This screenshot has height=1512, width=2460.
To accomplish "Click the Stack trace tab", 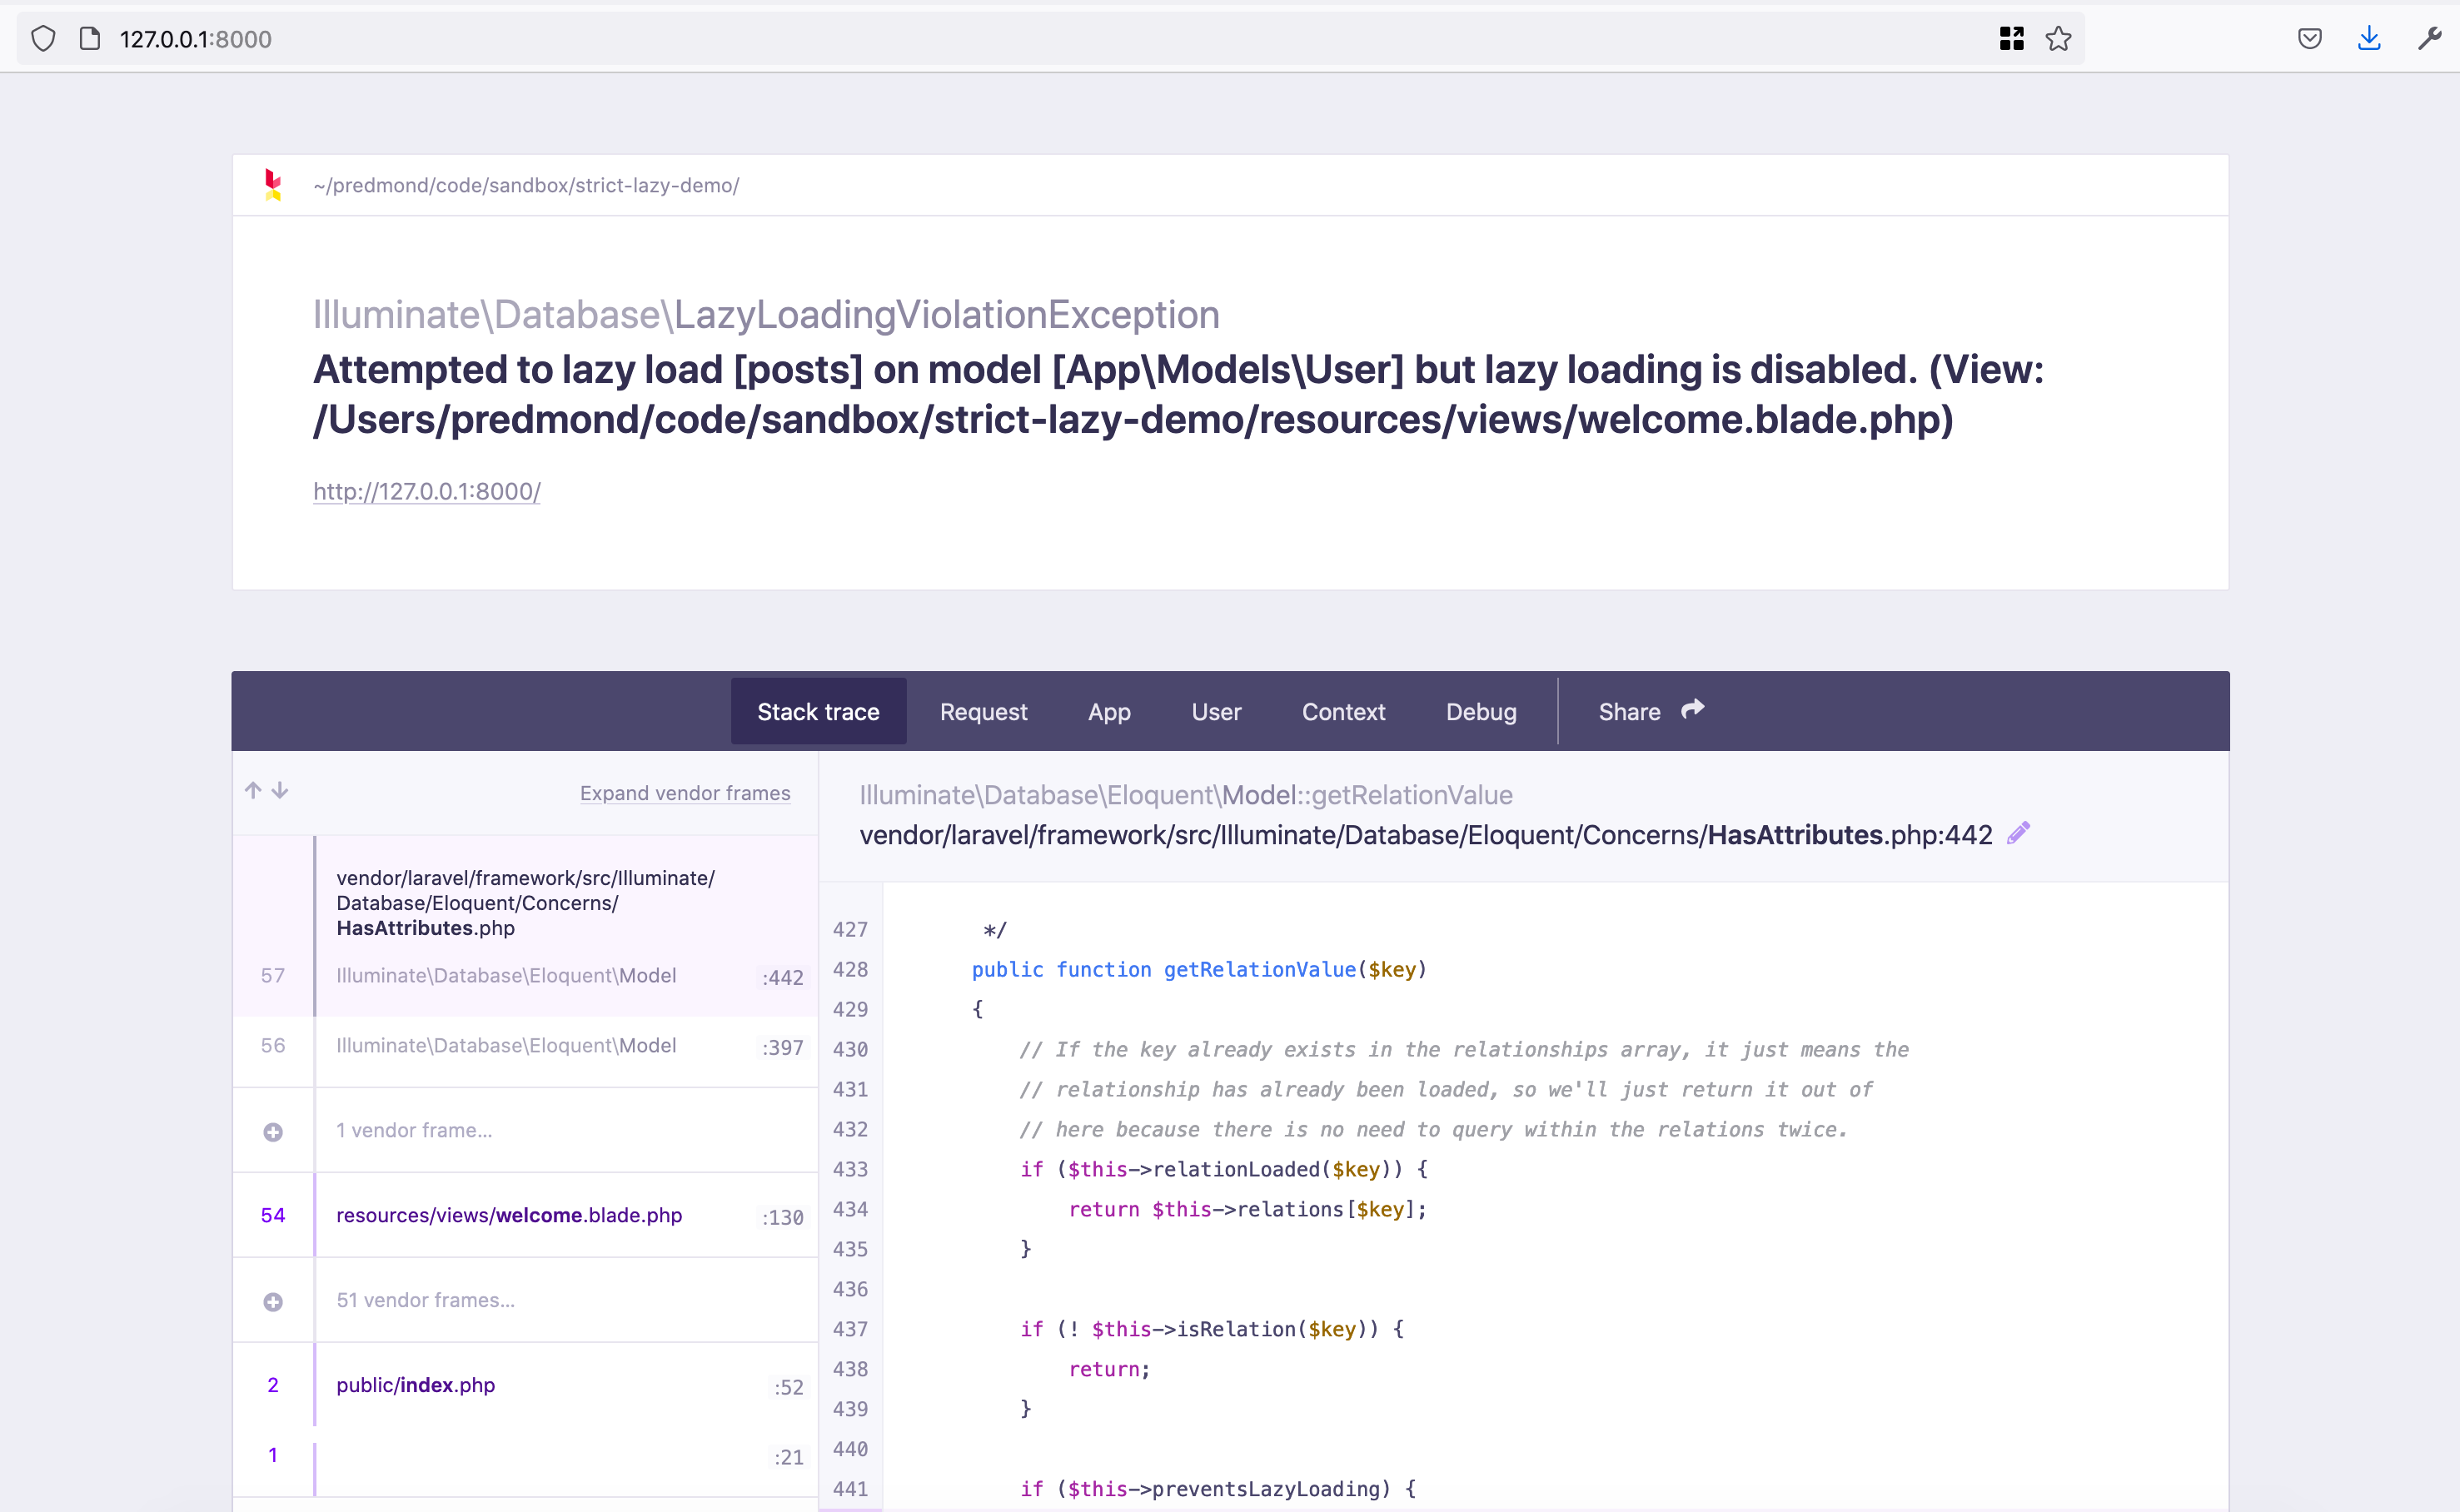I will pyautogui.click(x=817, y=711).
